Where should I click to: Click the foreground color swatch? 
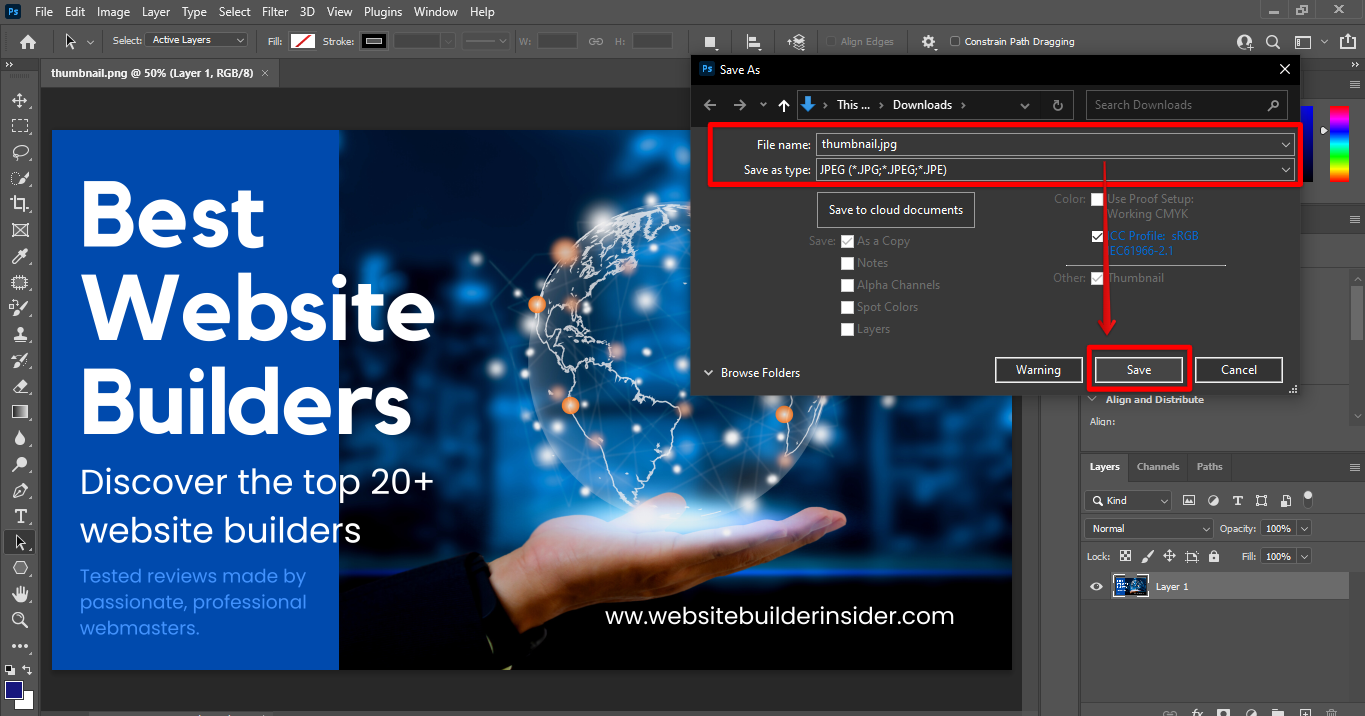coord(14,690)
